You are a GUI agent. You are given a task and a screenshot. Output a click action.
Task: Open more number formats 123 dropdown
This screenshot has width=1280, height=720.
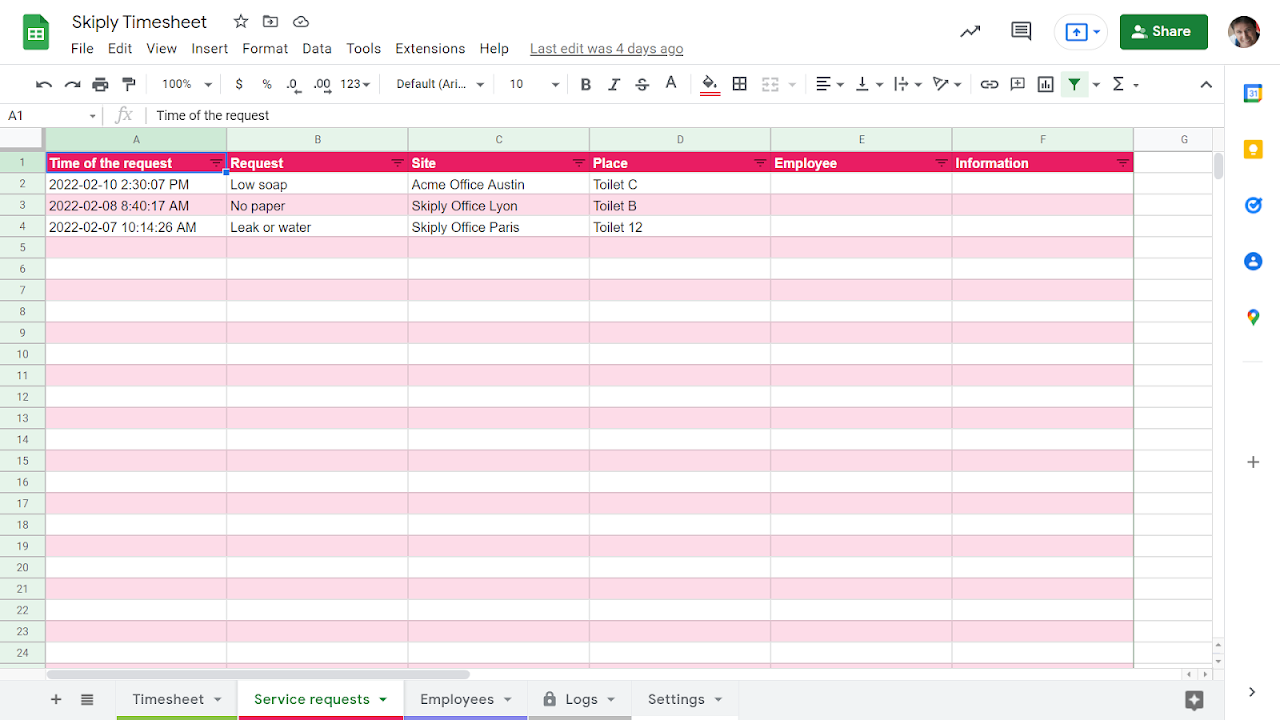[x=356, y=84]
